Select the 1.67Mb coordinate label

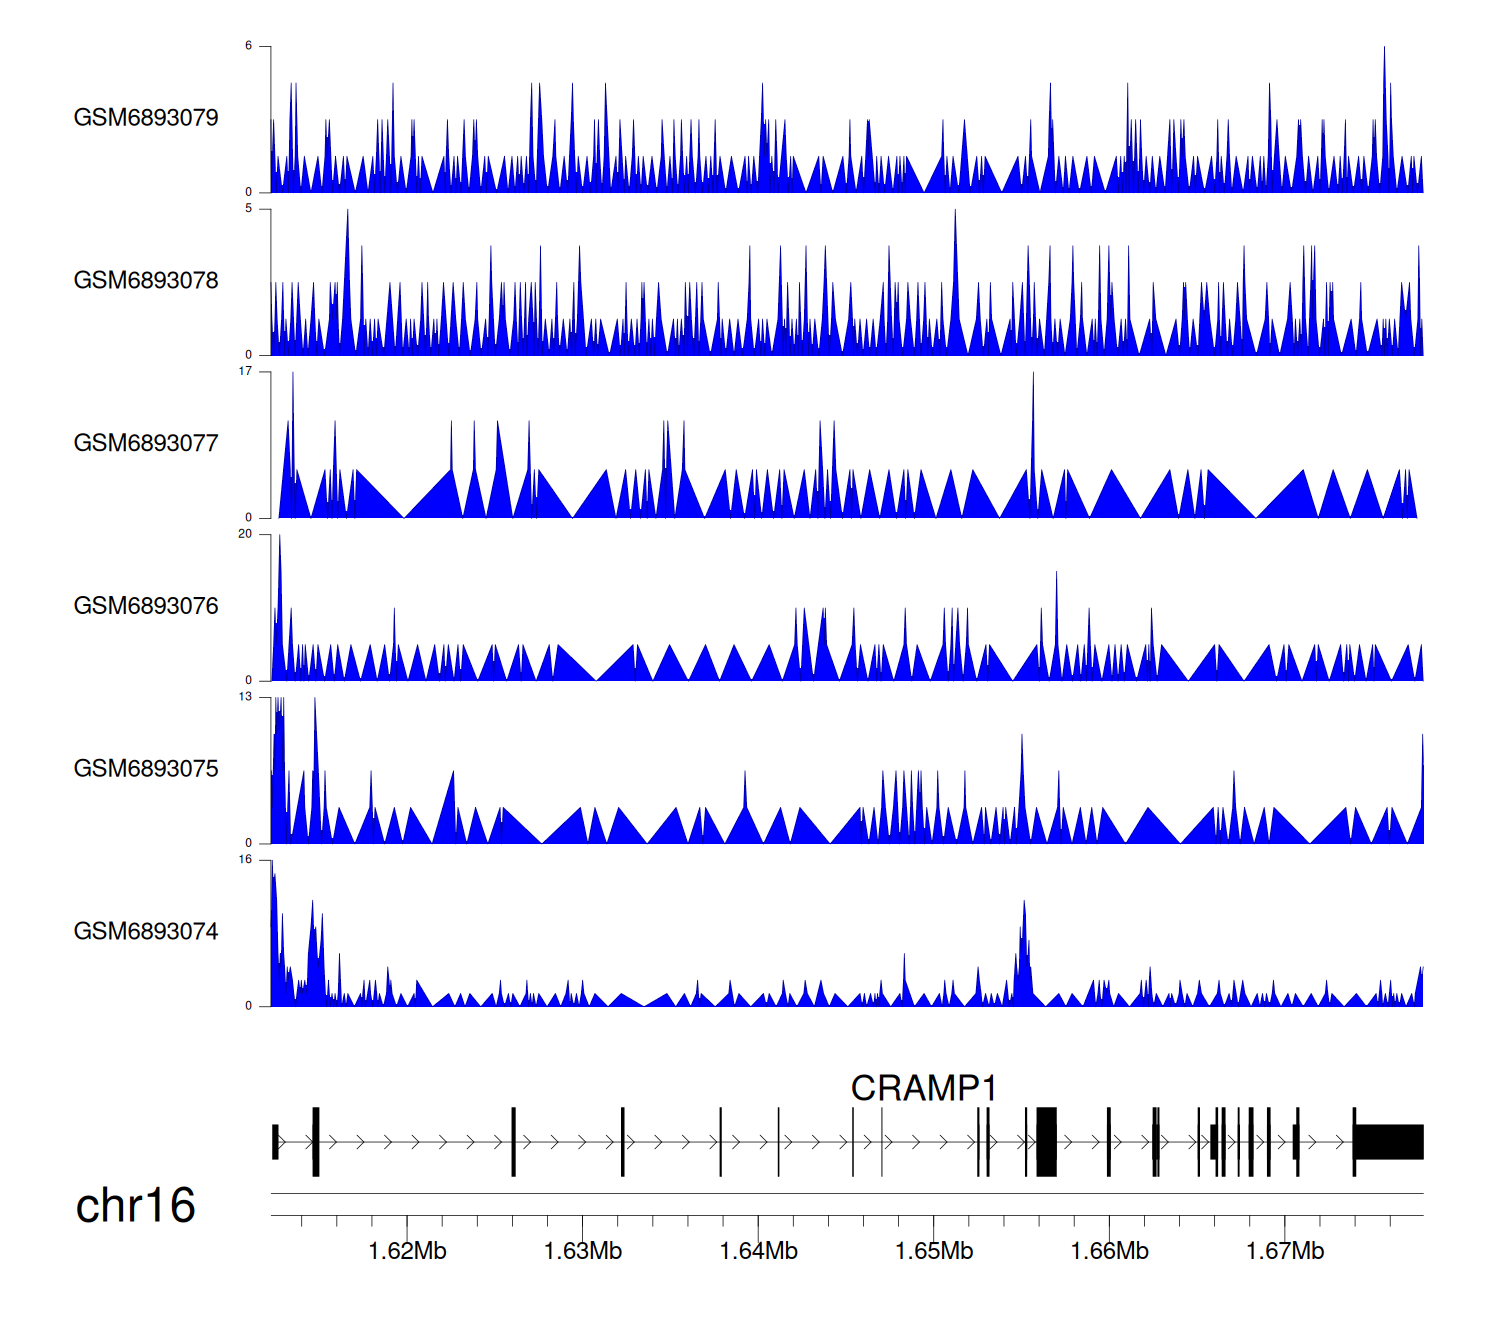(1285, 1251)
